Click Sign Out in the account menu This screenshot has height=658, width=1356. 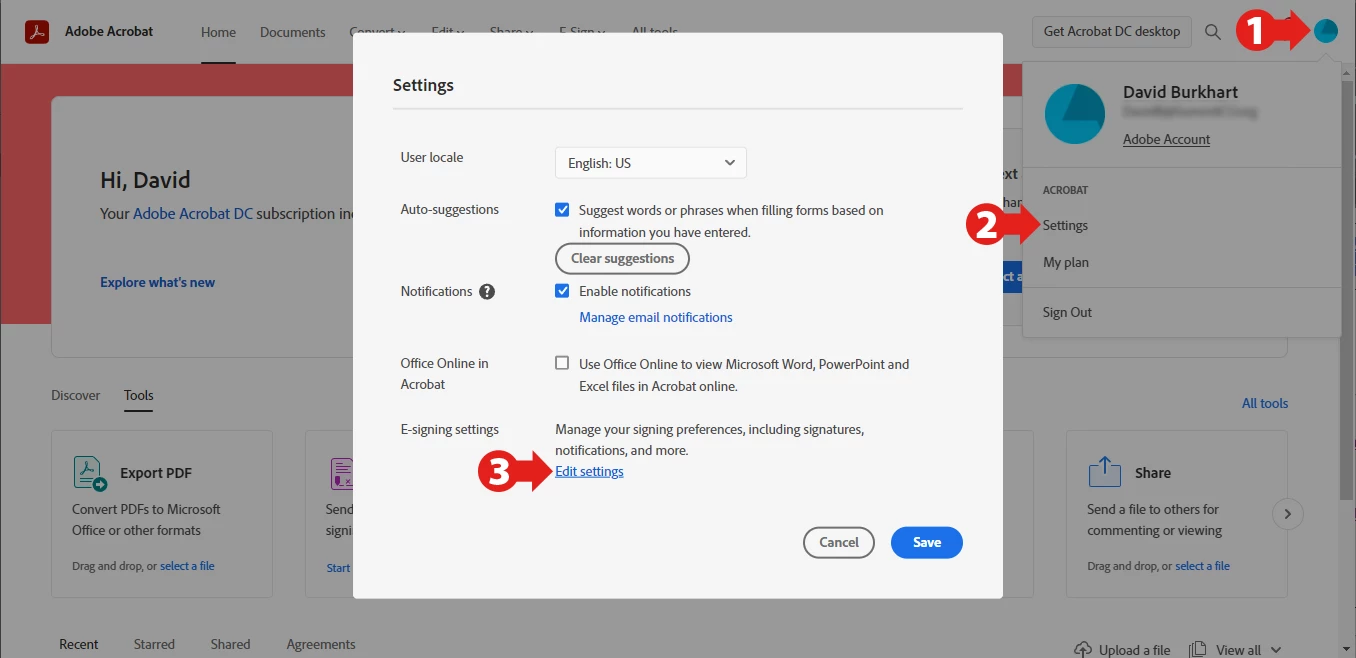point(1068,312)
